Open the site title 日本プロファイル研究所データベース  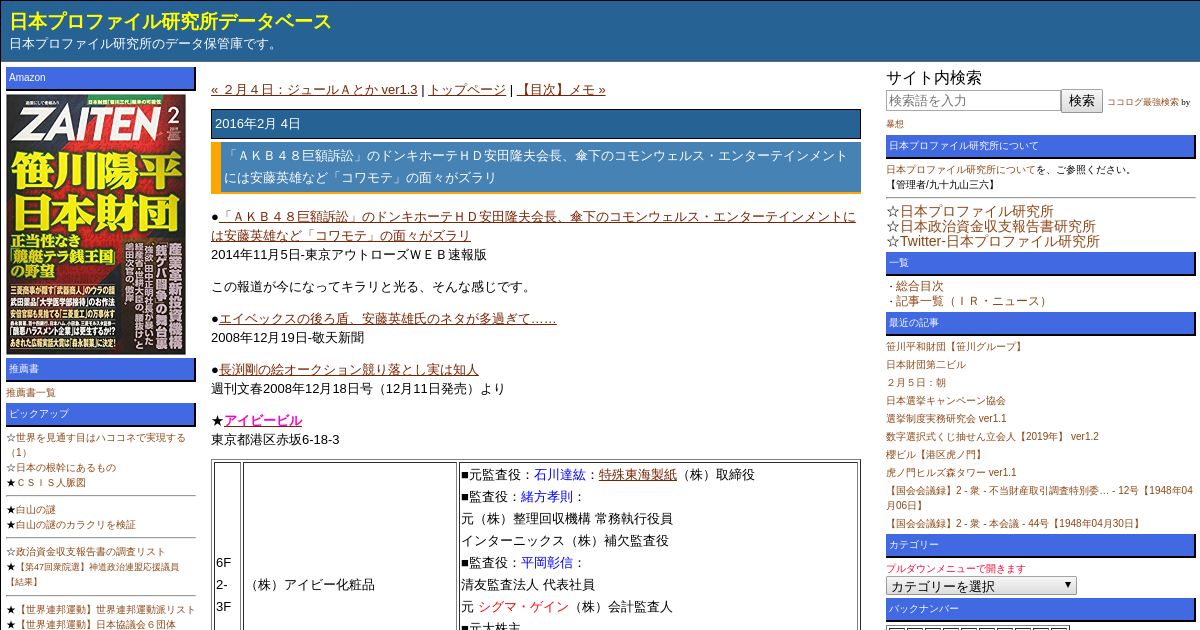(170, 21)
